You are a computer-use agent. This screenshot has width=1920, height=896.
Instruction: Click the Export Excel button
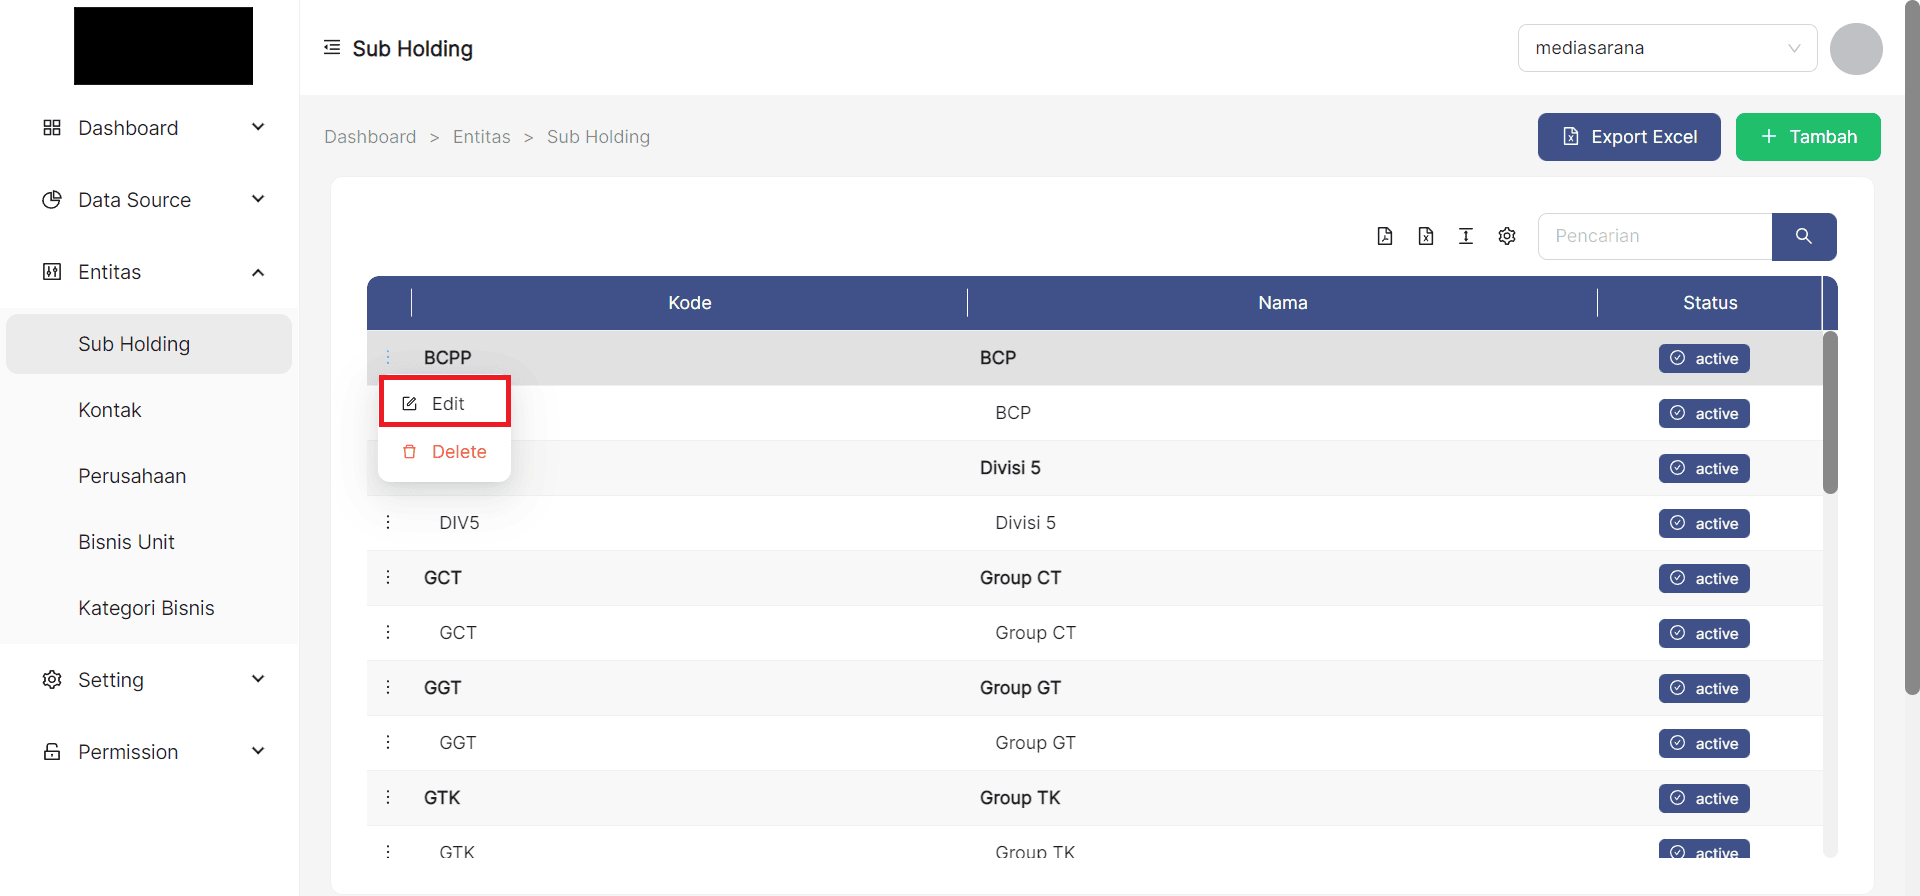[1629, 137]
